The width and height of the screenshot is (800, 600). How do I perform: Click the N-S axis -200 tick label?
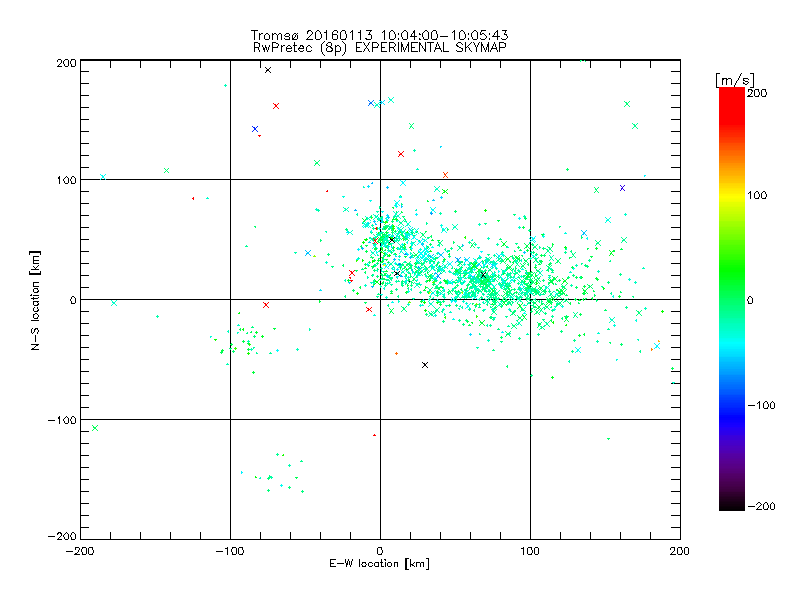point(62,536)
